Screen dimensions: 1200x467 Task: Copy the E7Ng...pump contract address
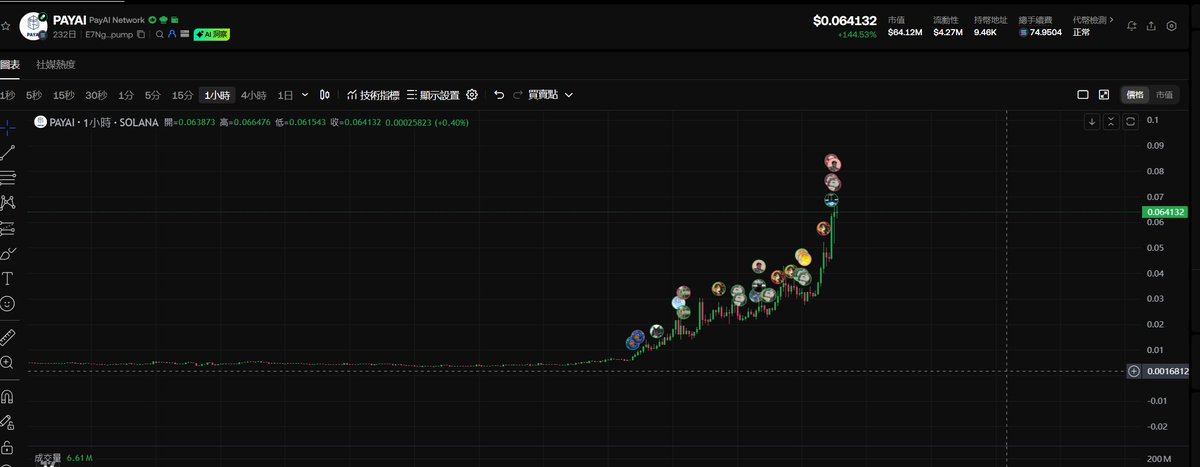pos(141,34)
